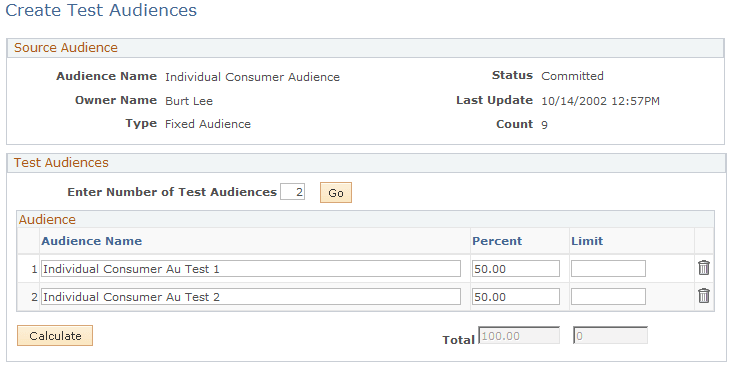The image size is (734, 368).
Task: Click the Percent column header
Action: pos(497,241)
